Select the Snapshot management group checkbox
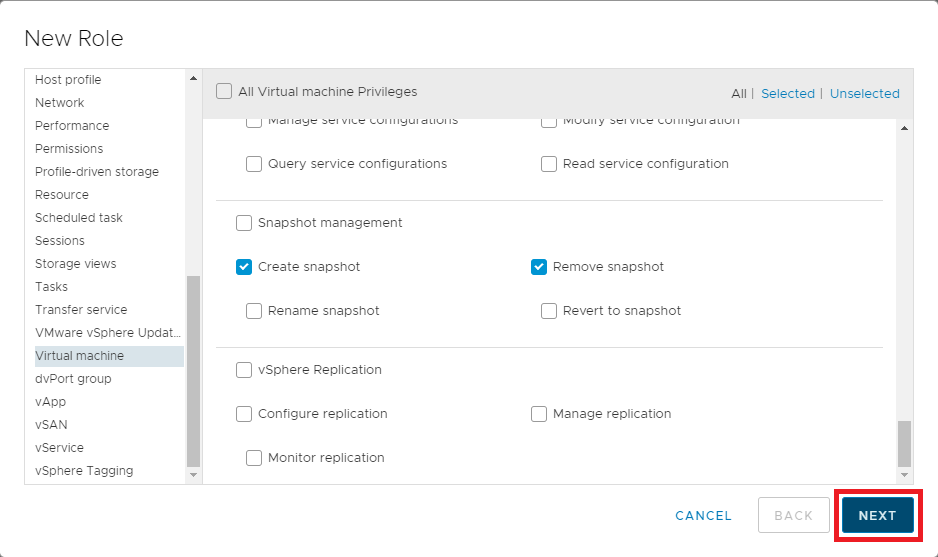938x557 pixels. click(x=244, y=223)
